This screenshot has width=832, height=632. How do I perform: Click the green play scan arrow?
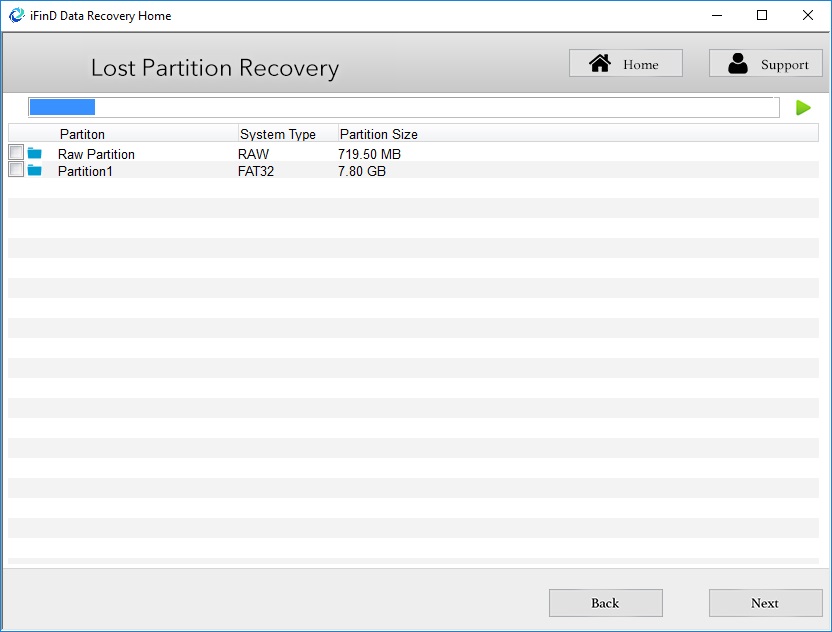tap(803, 108)
